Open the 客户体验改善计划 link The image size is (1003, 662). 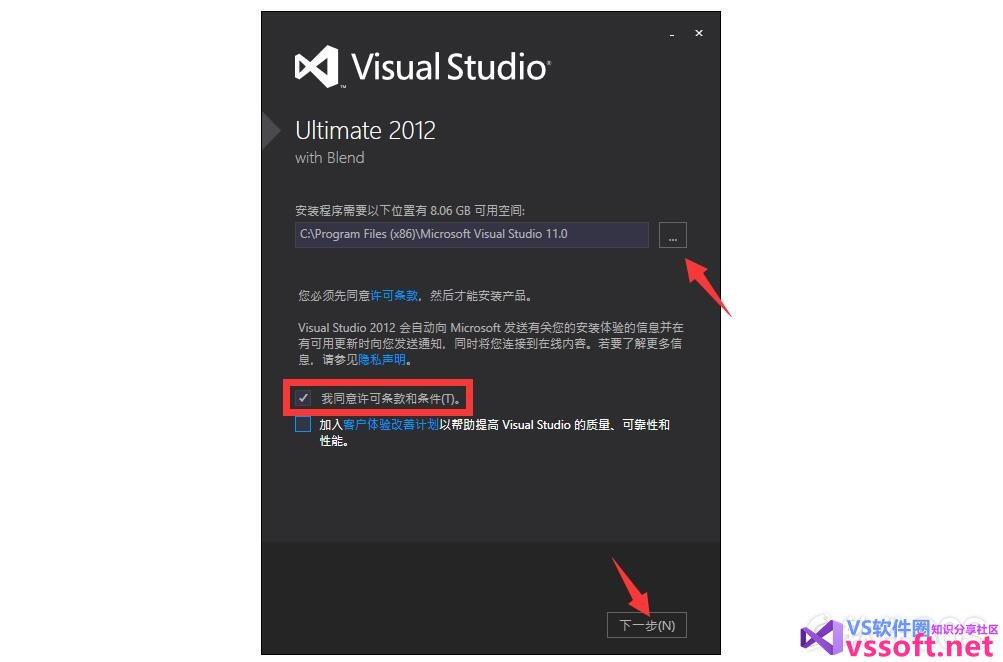coord(391,425)
